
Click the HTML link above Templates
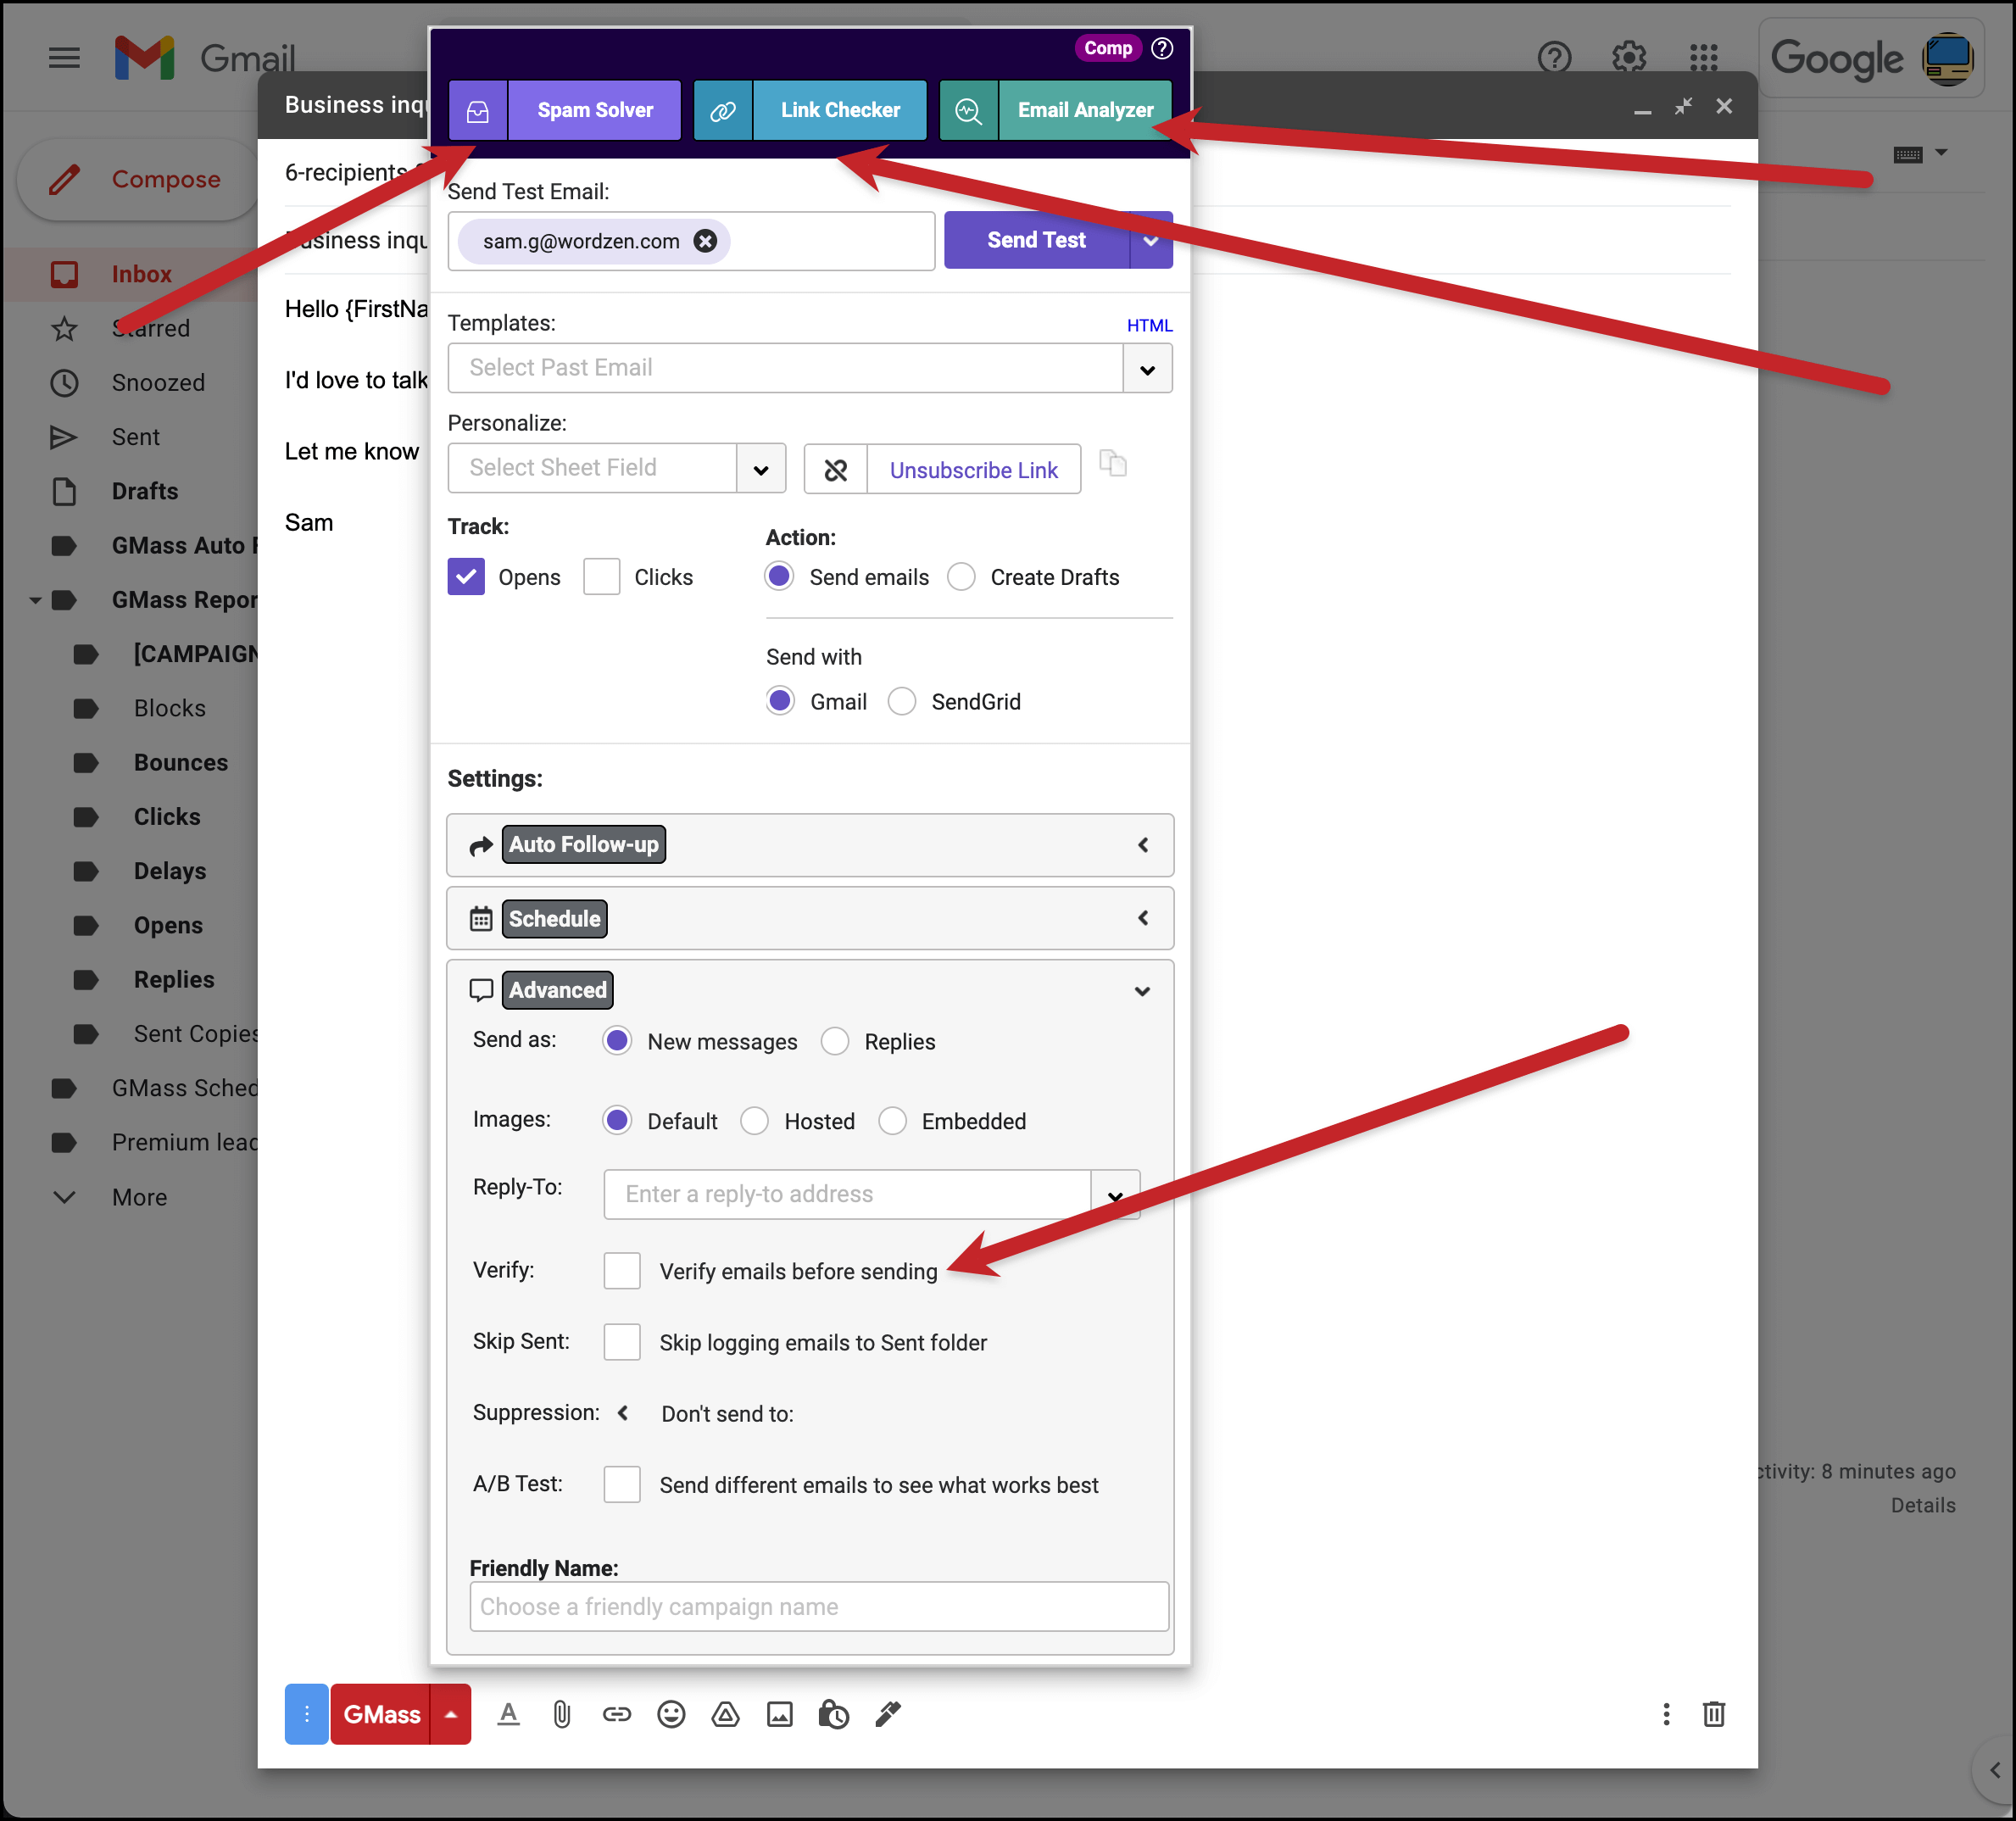1150,325
